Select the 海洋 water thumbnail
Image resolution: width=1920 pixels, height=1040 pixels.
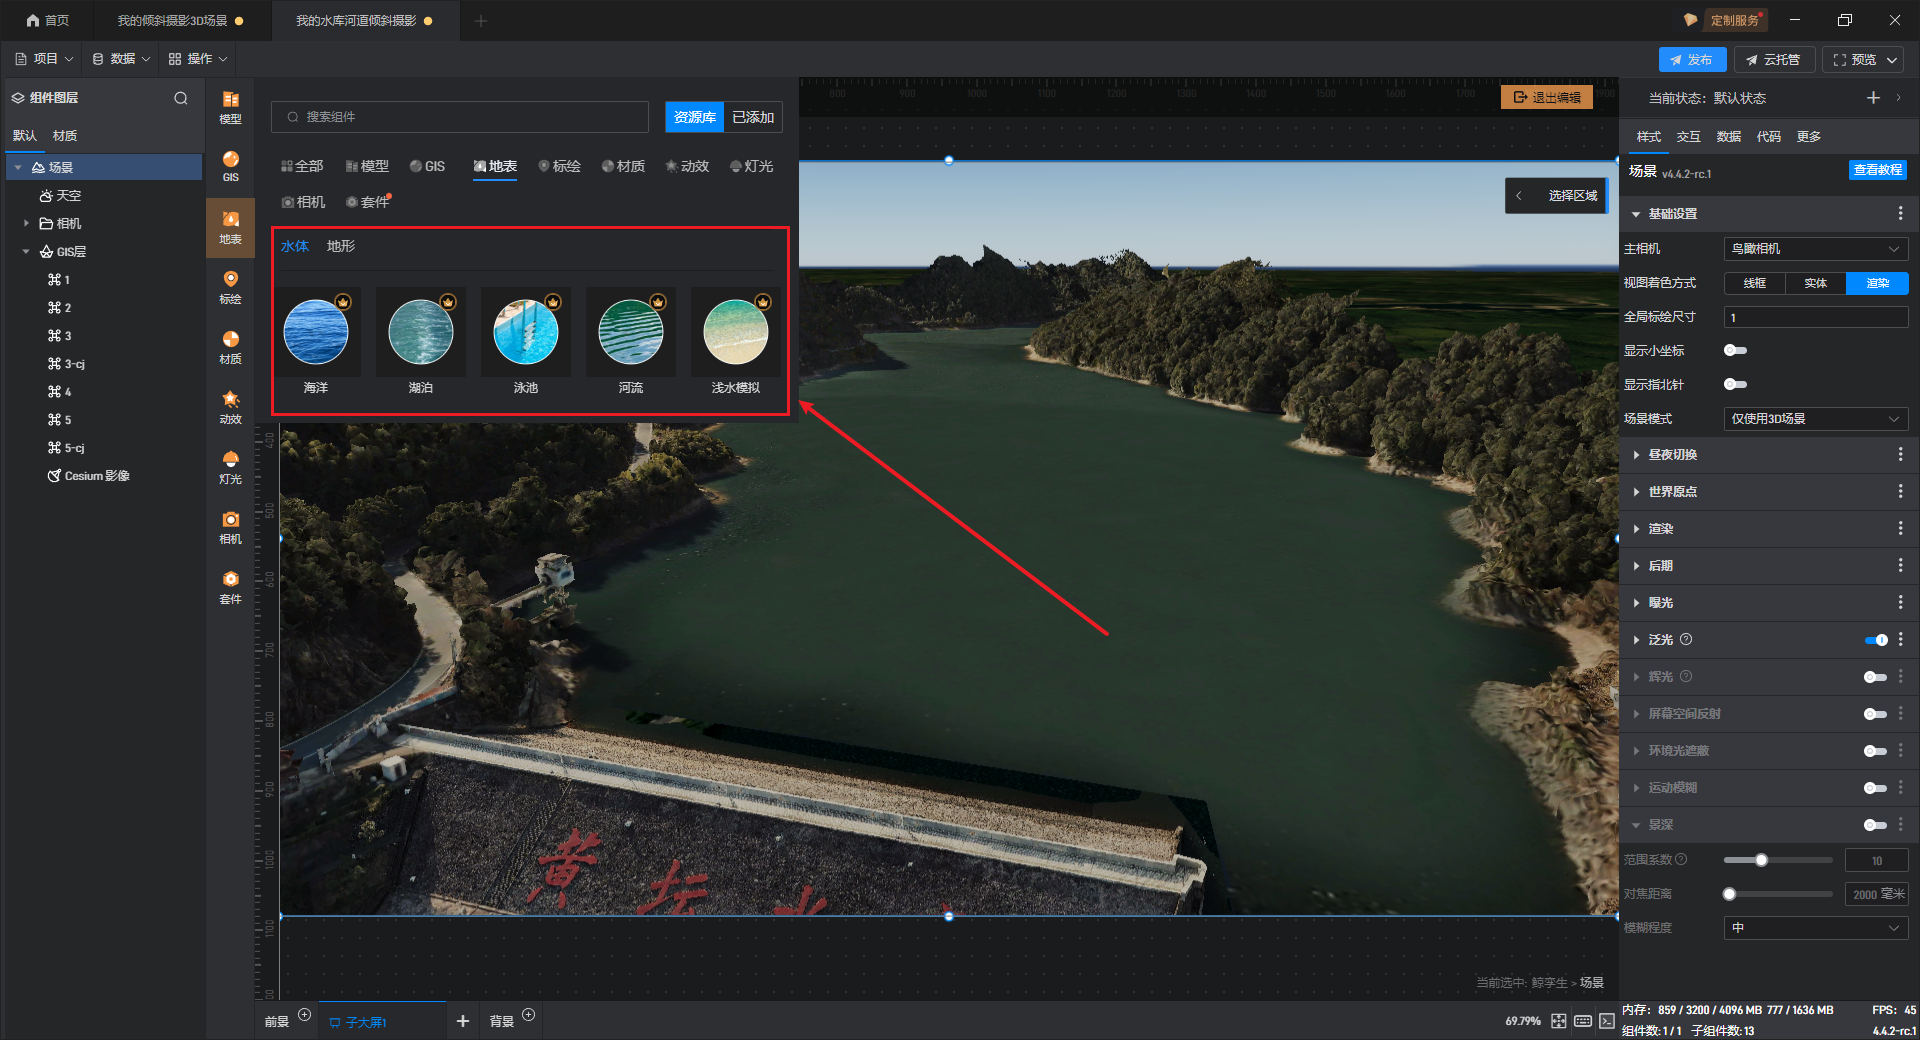pyautogui.click(x=316, y=341)
